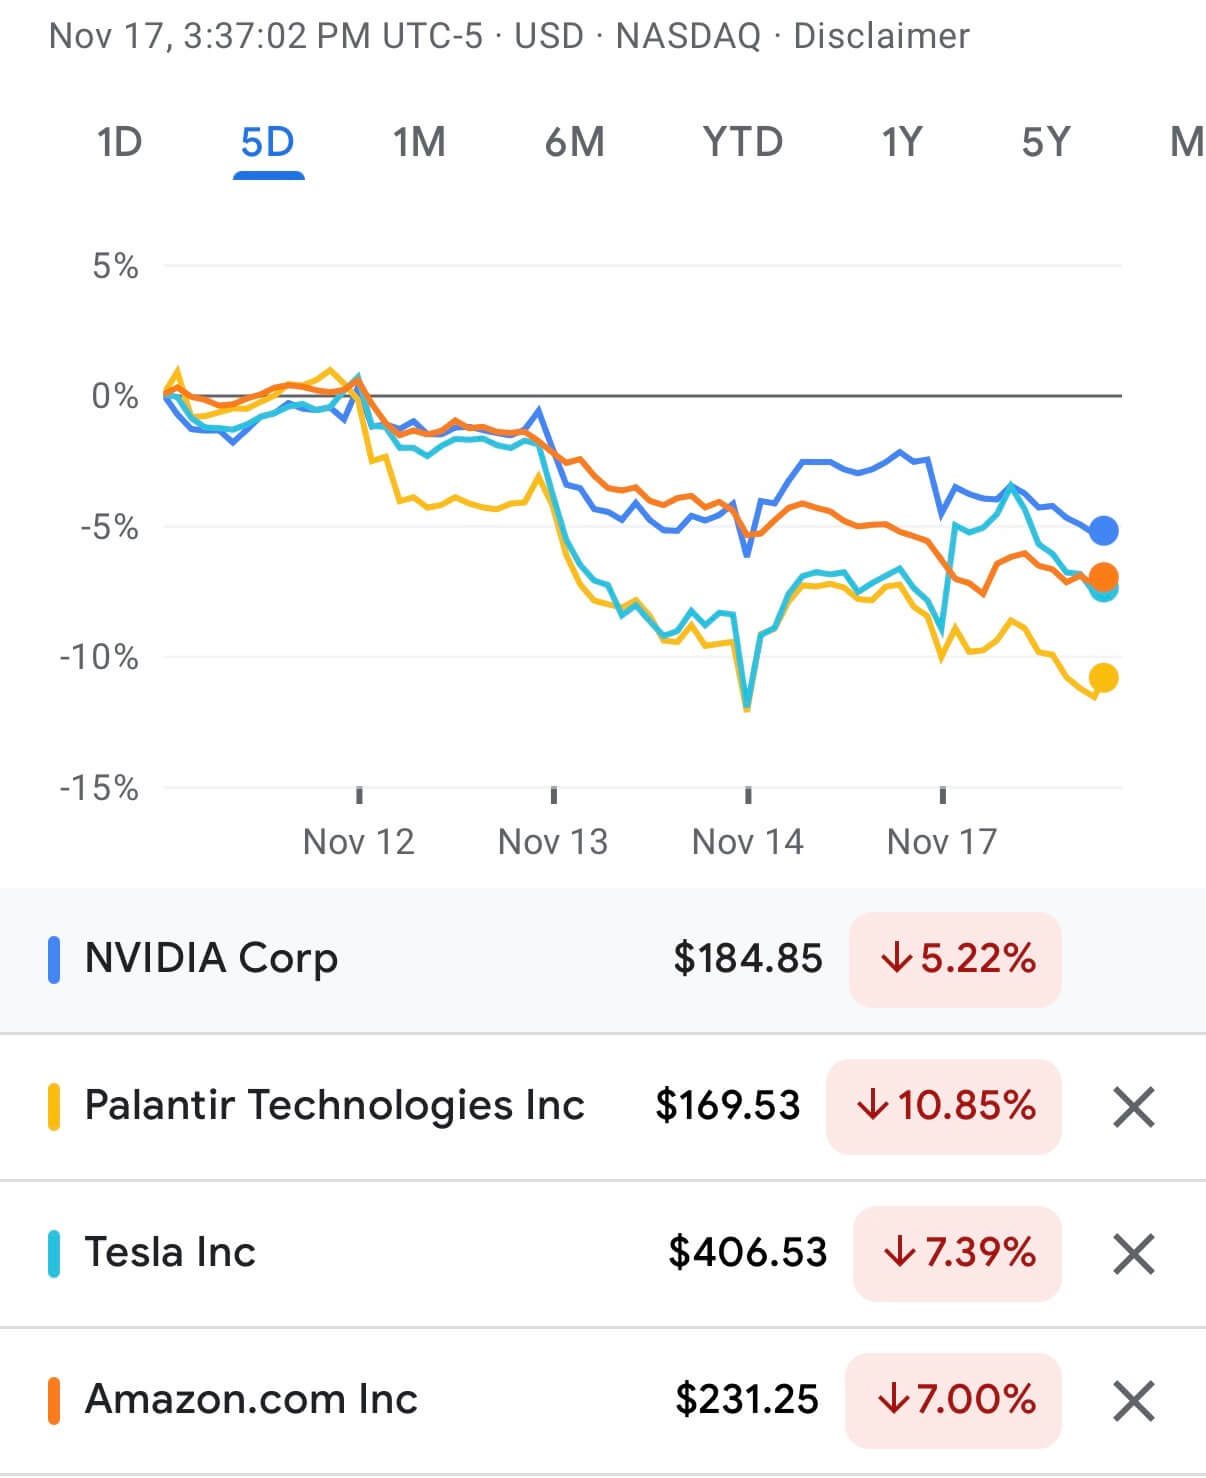Remove Amazon.com Inc from comparison
Image resolution: width=1206 pixels, height=1478 pixels.
(x=1133, y=1401)
